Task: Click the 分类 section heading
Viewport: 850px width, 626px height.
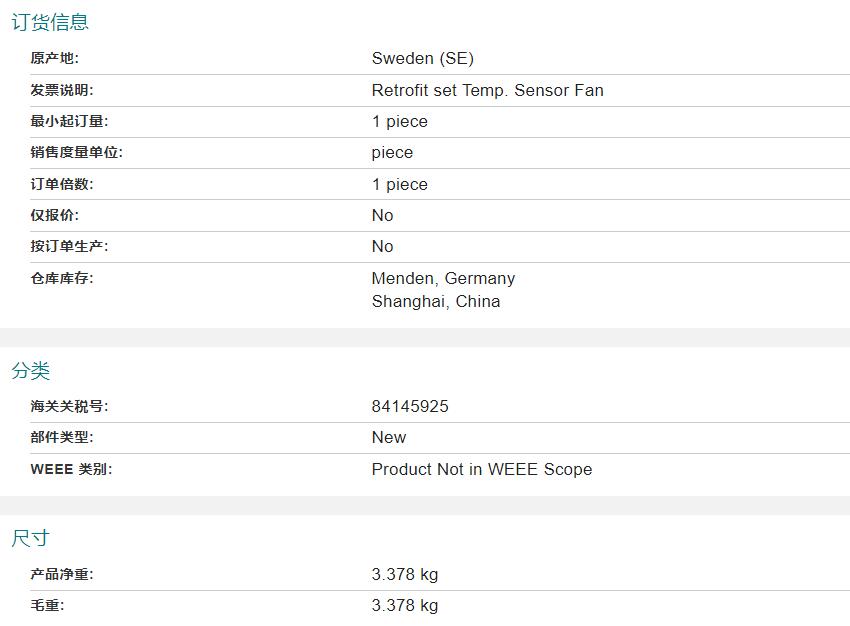Action: coord(31,371)
